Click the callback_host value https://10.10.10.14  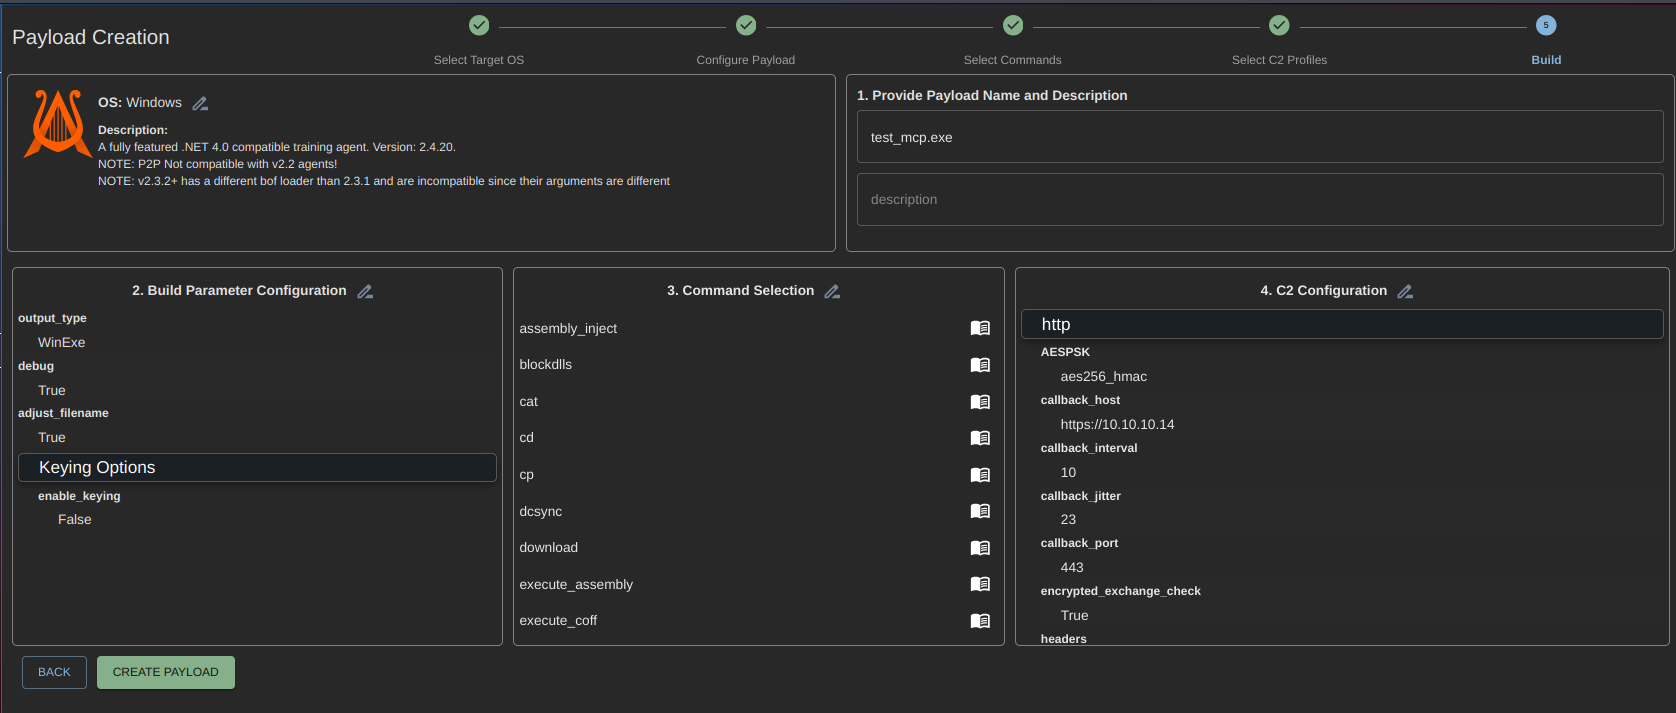coord(1117,424)
